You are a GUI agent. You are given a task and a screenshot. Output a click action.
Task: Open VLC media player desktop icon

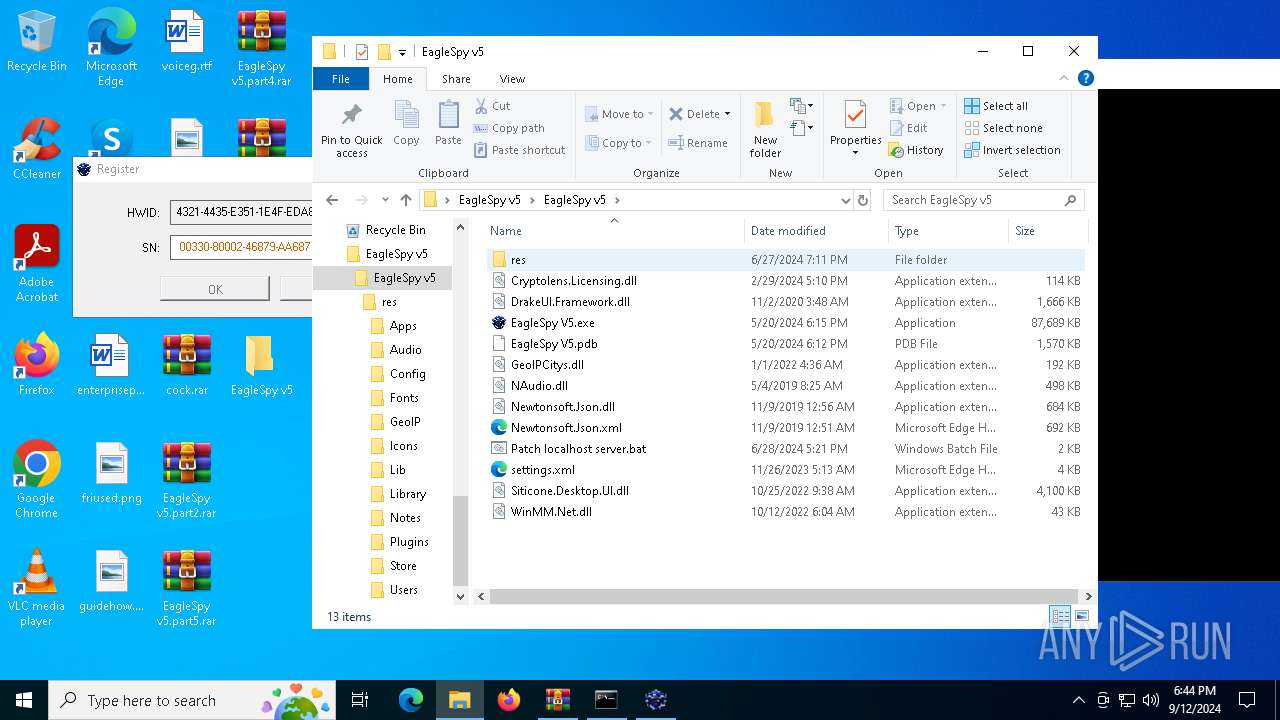point(36,588)
